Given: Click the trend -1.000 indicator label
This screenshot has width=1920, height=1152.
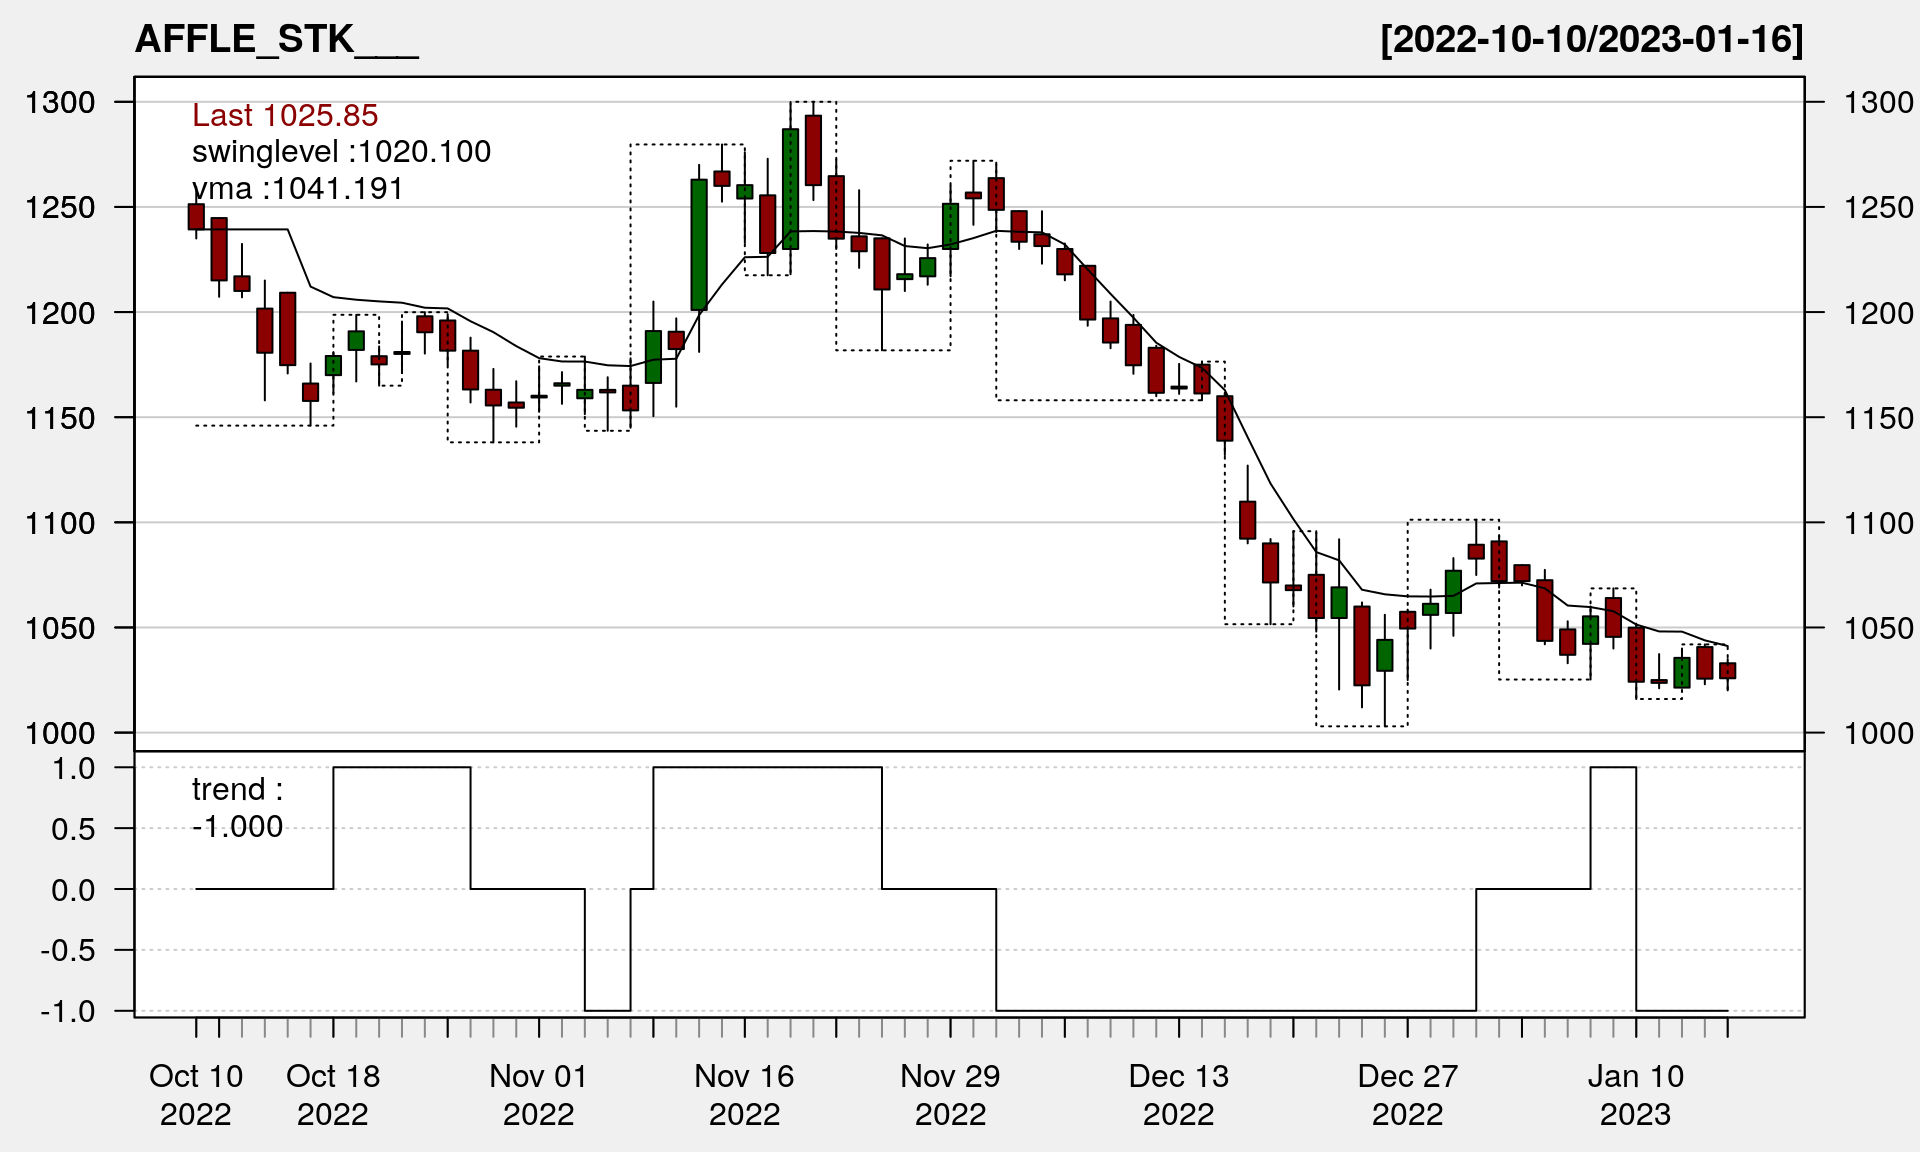Looking at the screenshot, I should click(237, 808).
